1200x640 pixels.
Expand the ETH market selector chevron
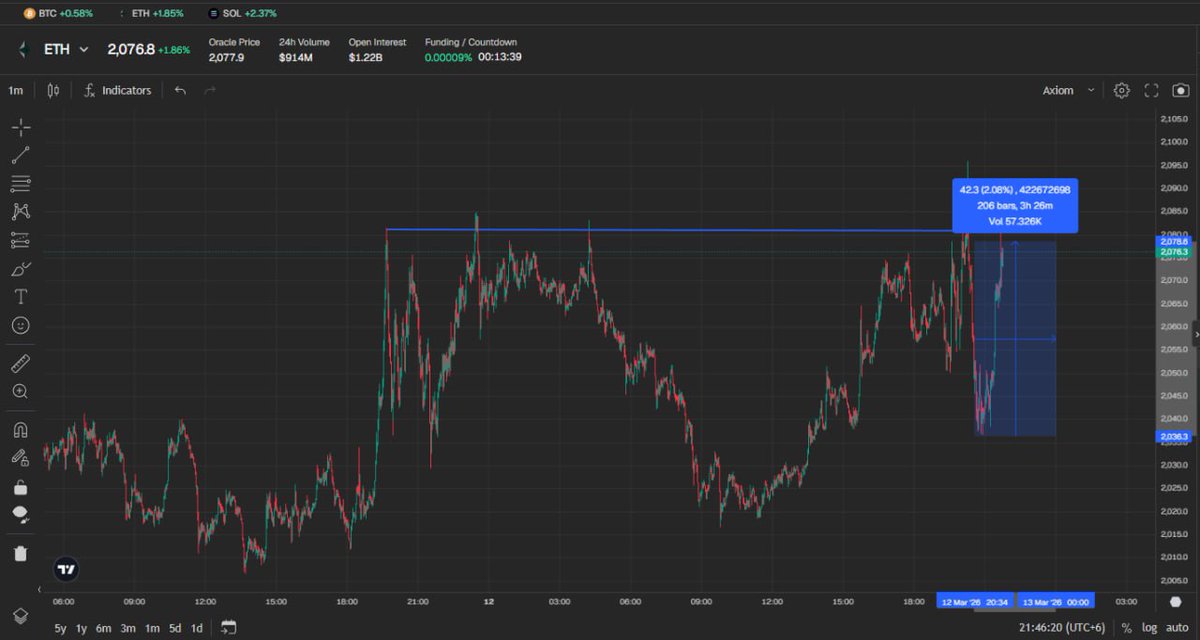click(x=84, y=49)
